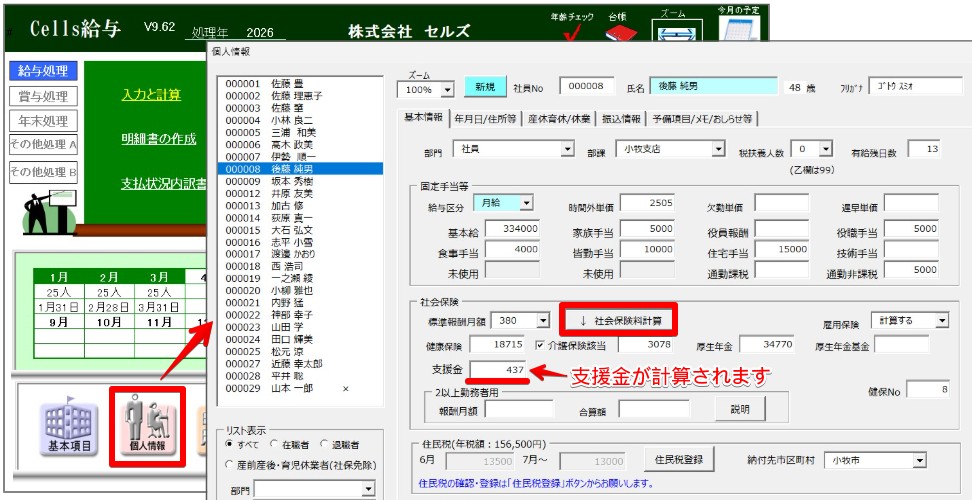This screenshot has width=972, height=500.
Task: Click the ズーム icon in main window
Action: click(677, 30)
